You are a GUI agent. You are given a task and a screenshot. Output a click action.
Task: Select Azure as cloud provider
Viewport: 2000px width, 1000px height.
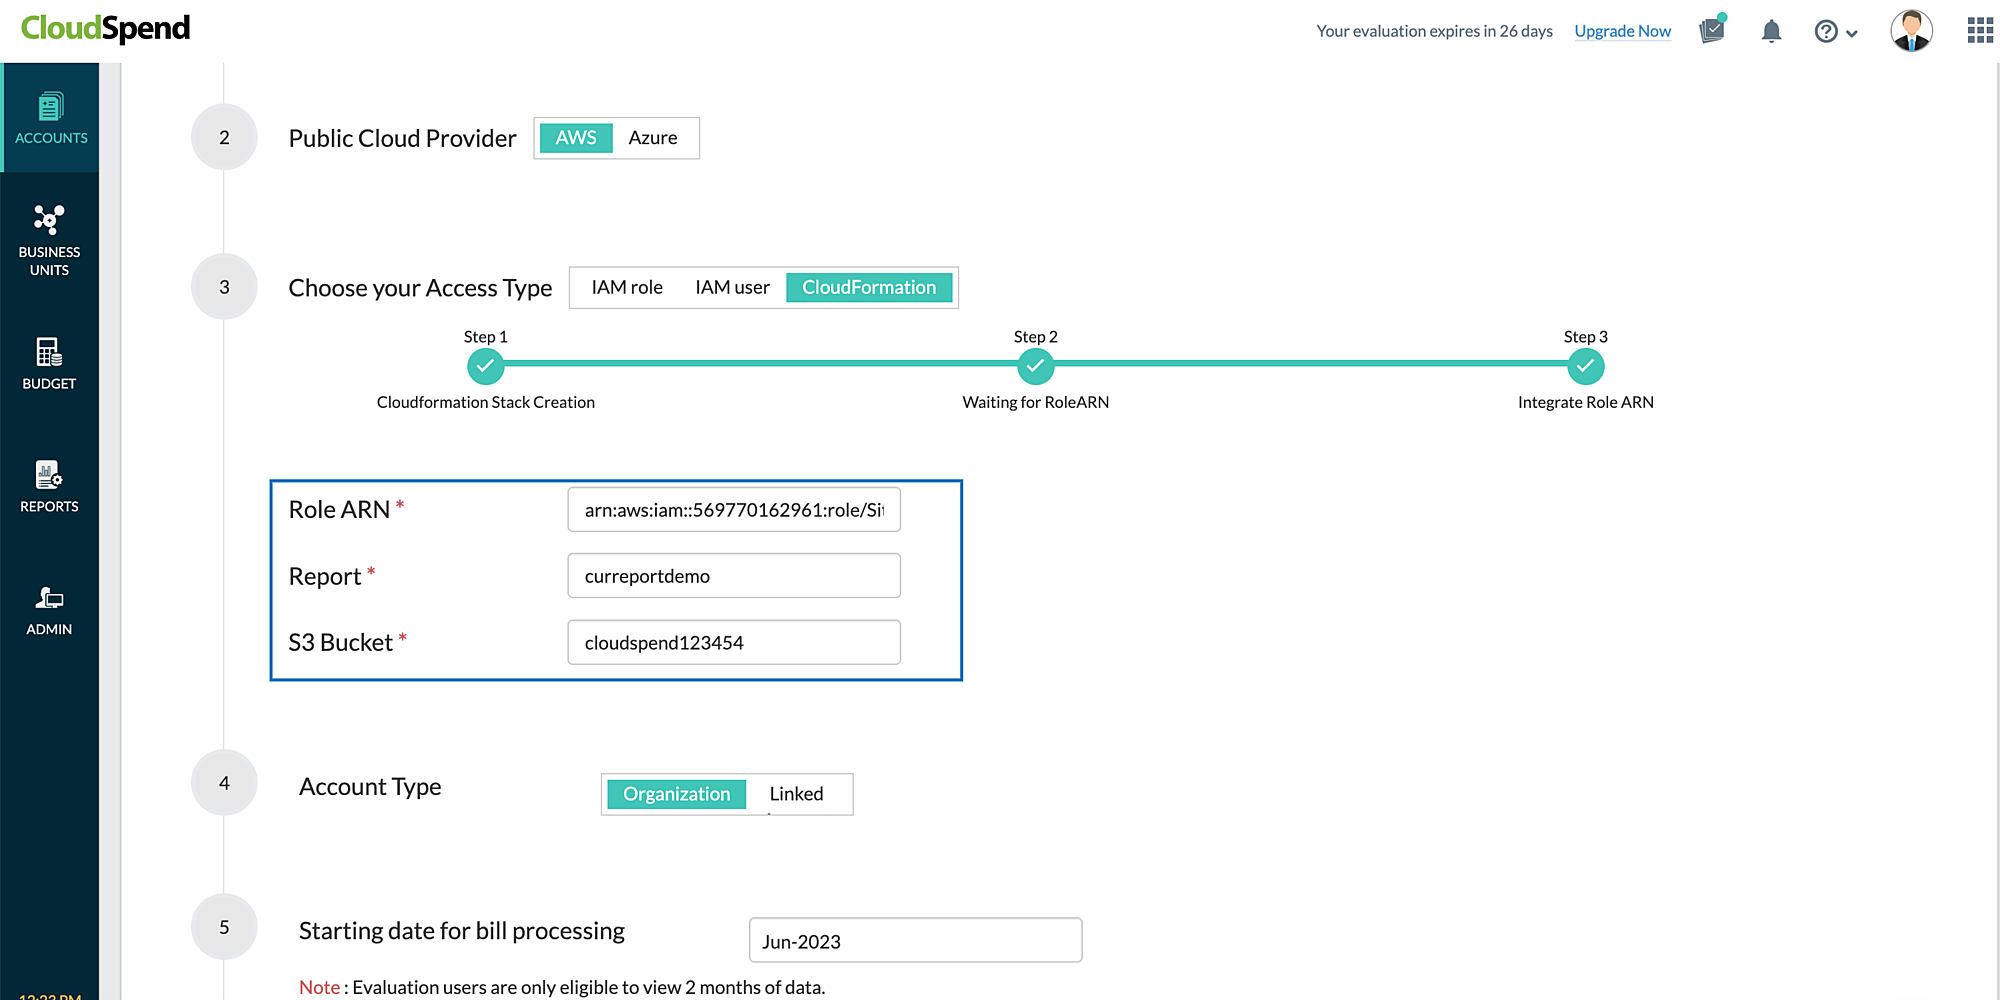pos(653,138)
